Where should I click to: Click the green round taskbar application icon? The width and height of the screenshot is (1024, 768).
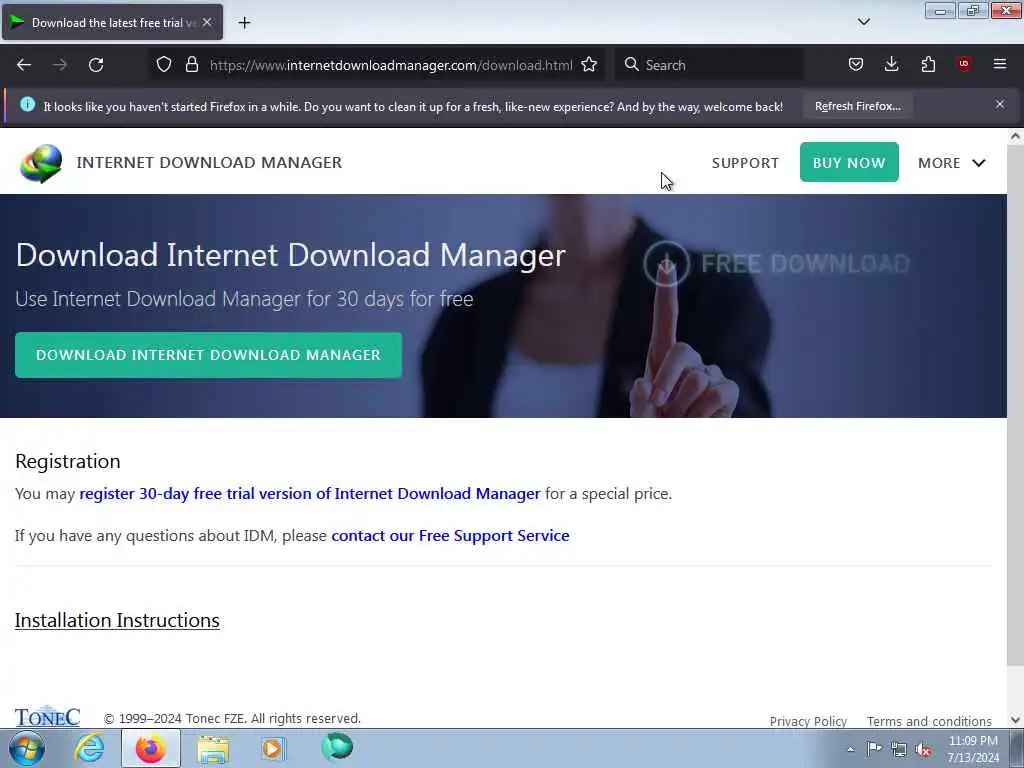tap(337, 747)
